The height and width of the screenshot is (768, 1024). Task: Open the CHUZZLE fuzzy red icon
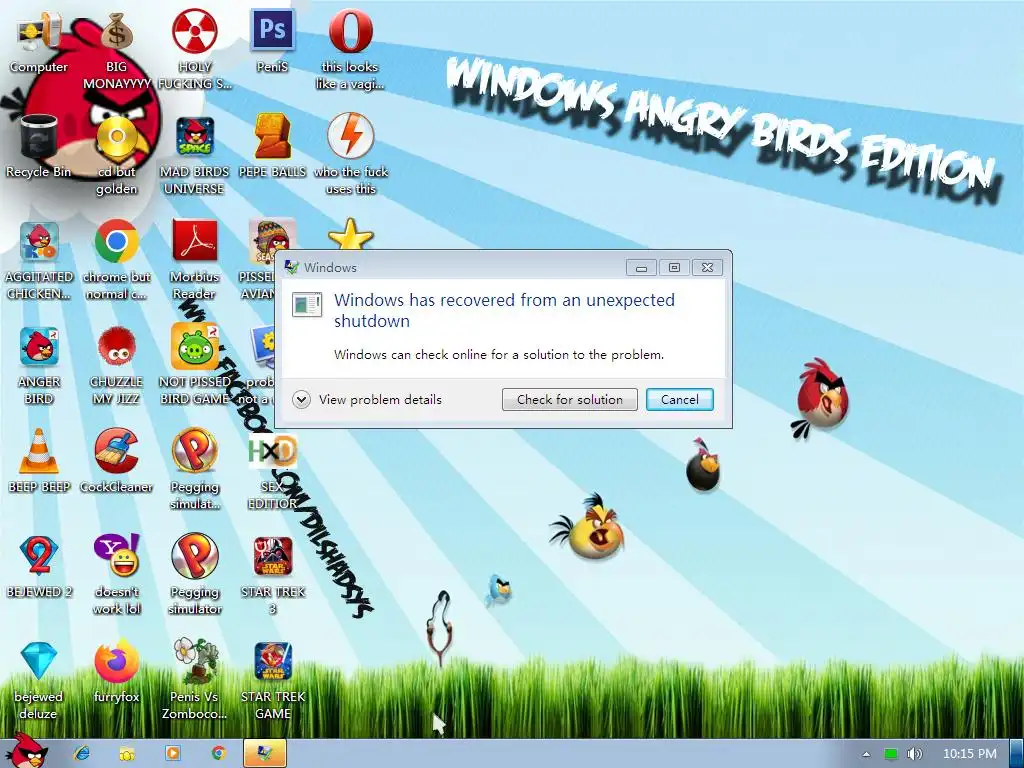[117, 363]
